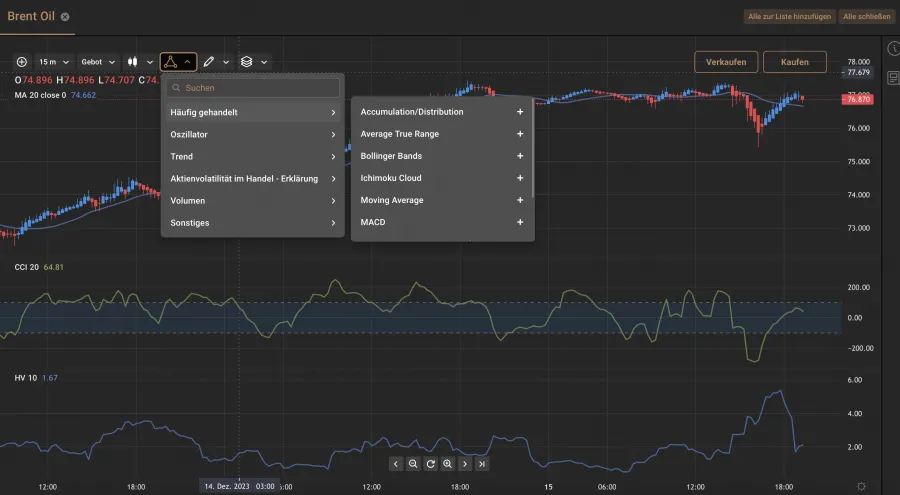
Task: Expand the Oszillator indicator category
Action: tap(252, 134)
